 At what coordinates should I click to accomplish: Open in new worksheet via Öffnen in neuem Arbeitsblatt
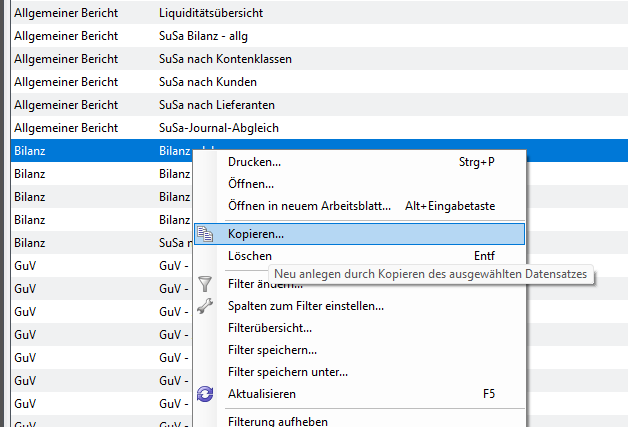coord(309,206)
